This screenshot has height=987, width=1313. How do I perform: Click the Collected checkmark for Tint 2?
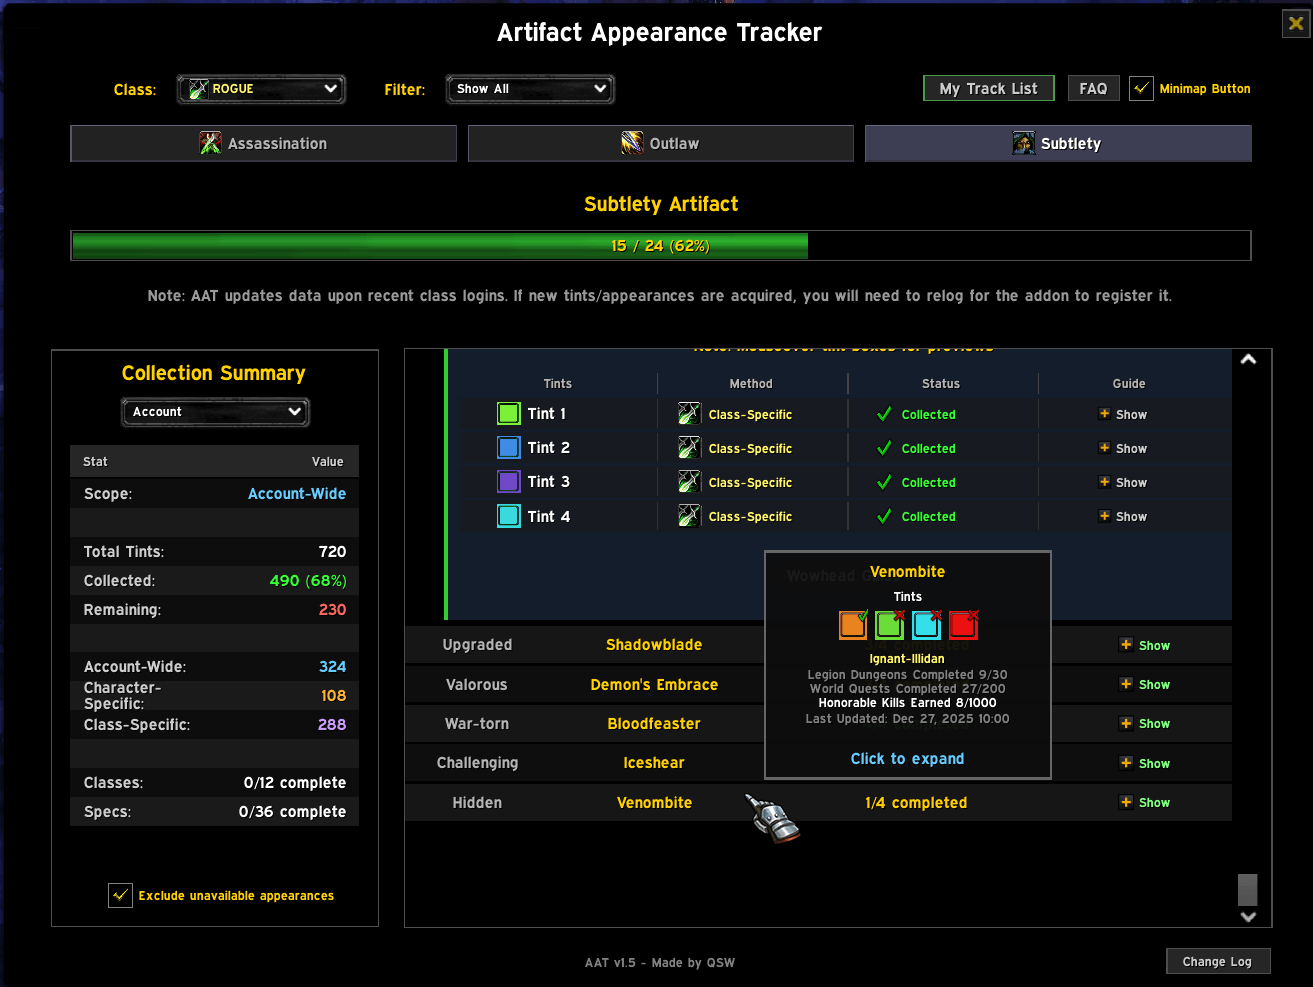click(884, 448)
